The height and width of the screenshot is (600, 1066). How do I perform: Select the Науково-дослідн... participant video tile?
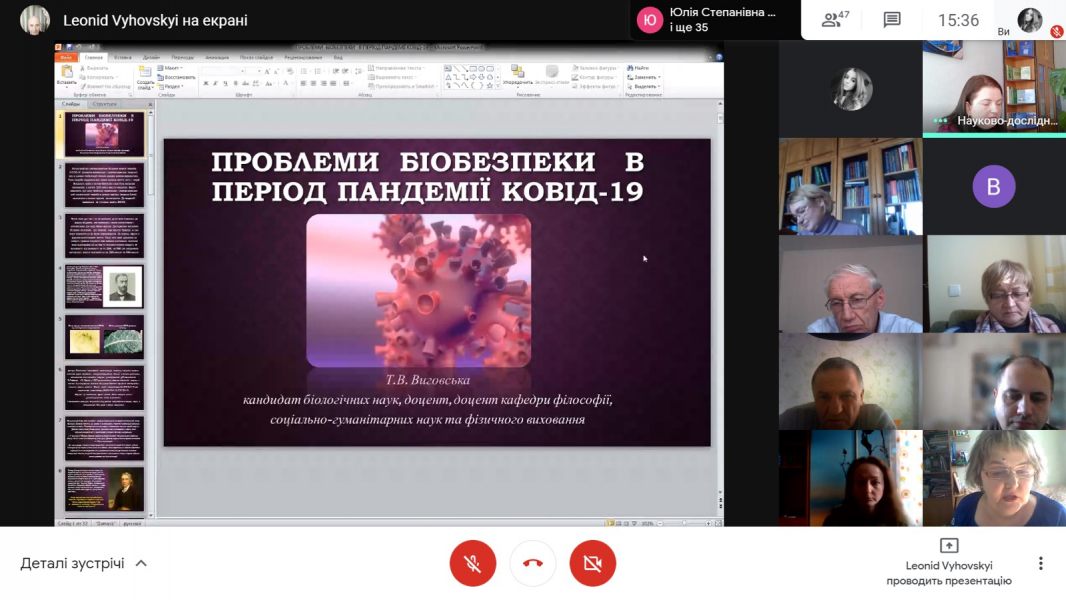coord(993,90)
